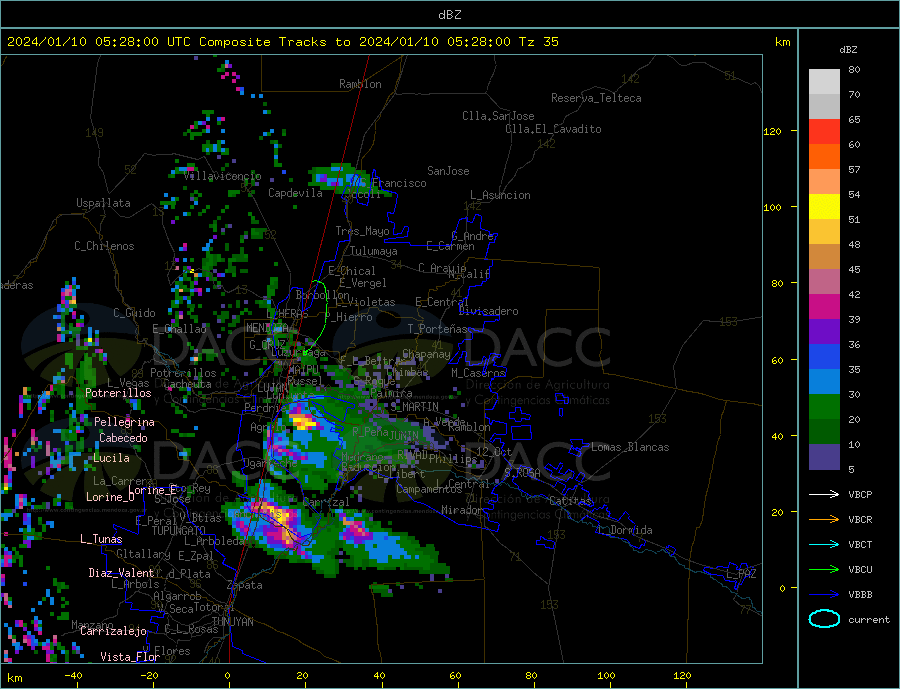This screenshot has height=689, width=900.
Task: Click the 'L_Dormida' place label
Action: [x=626, y=530]
